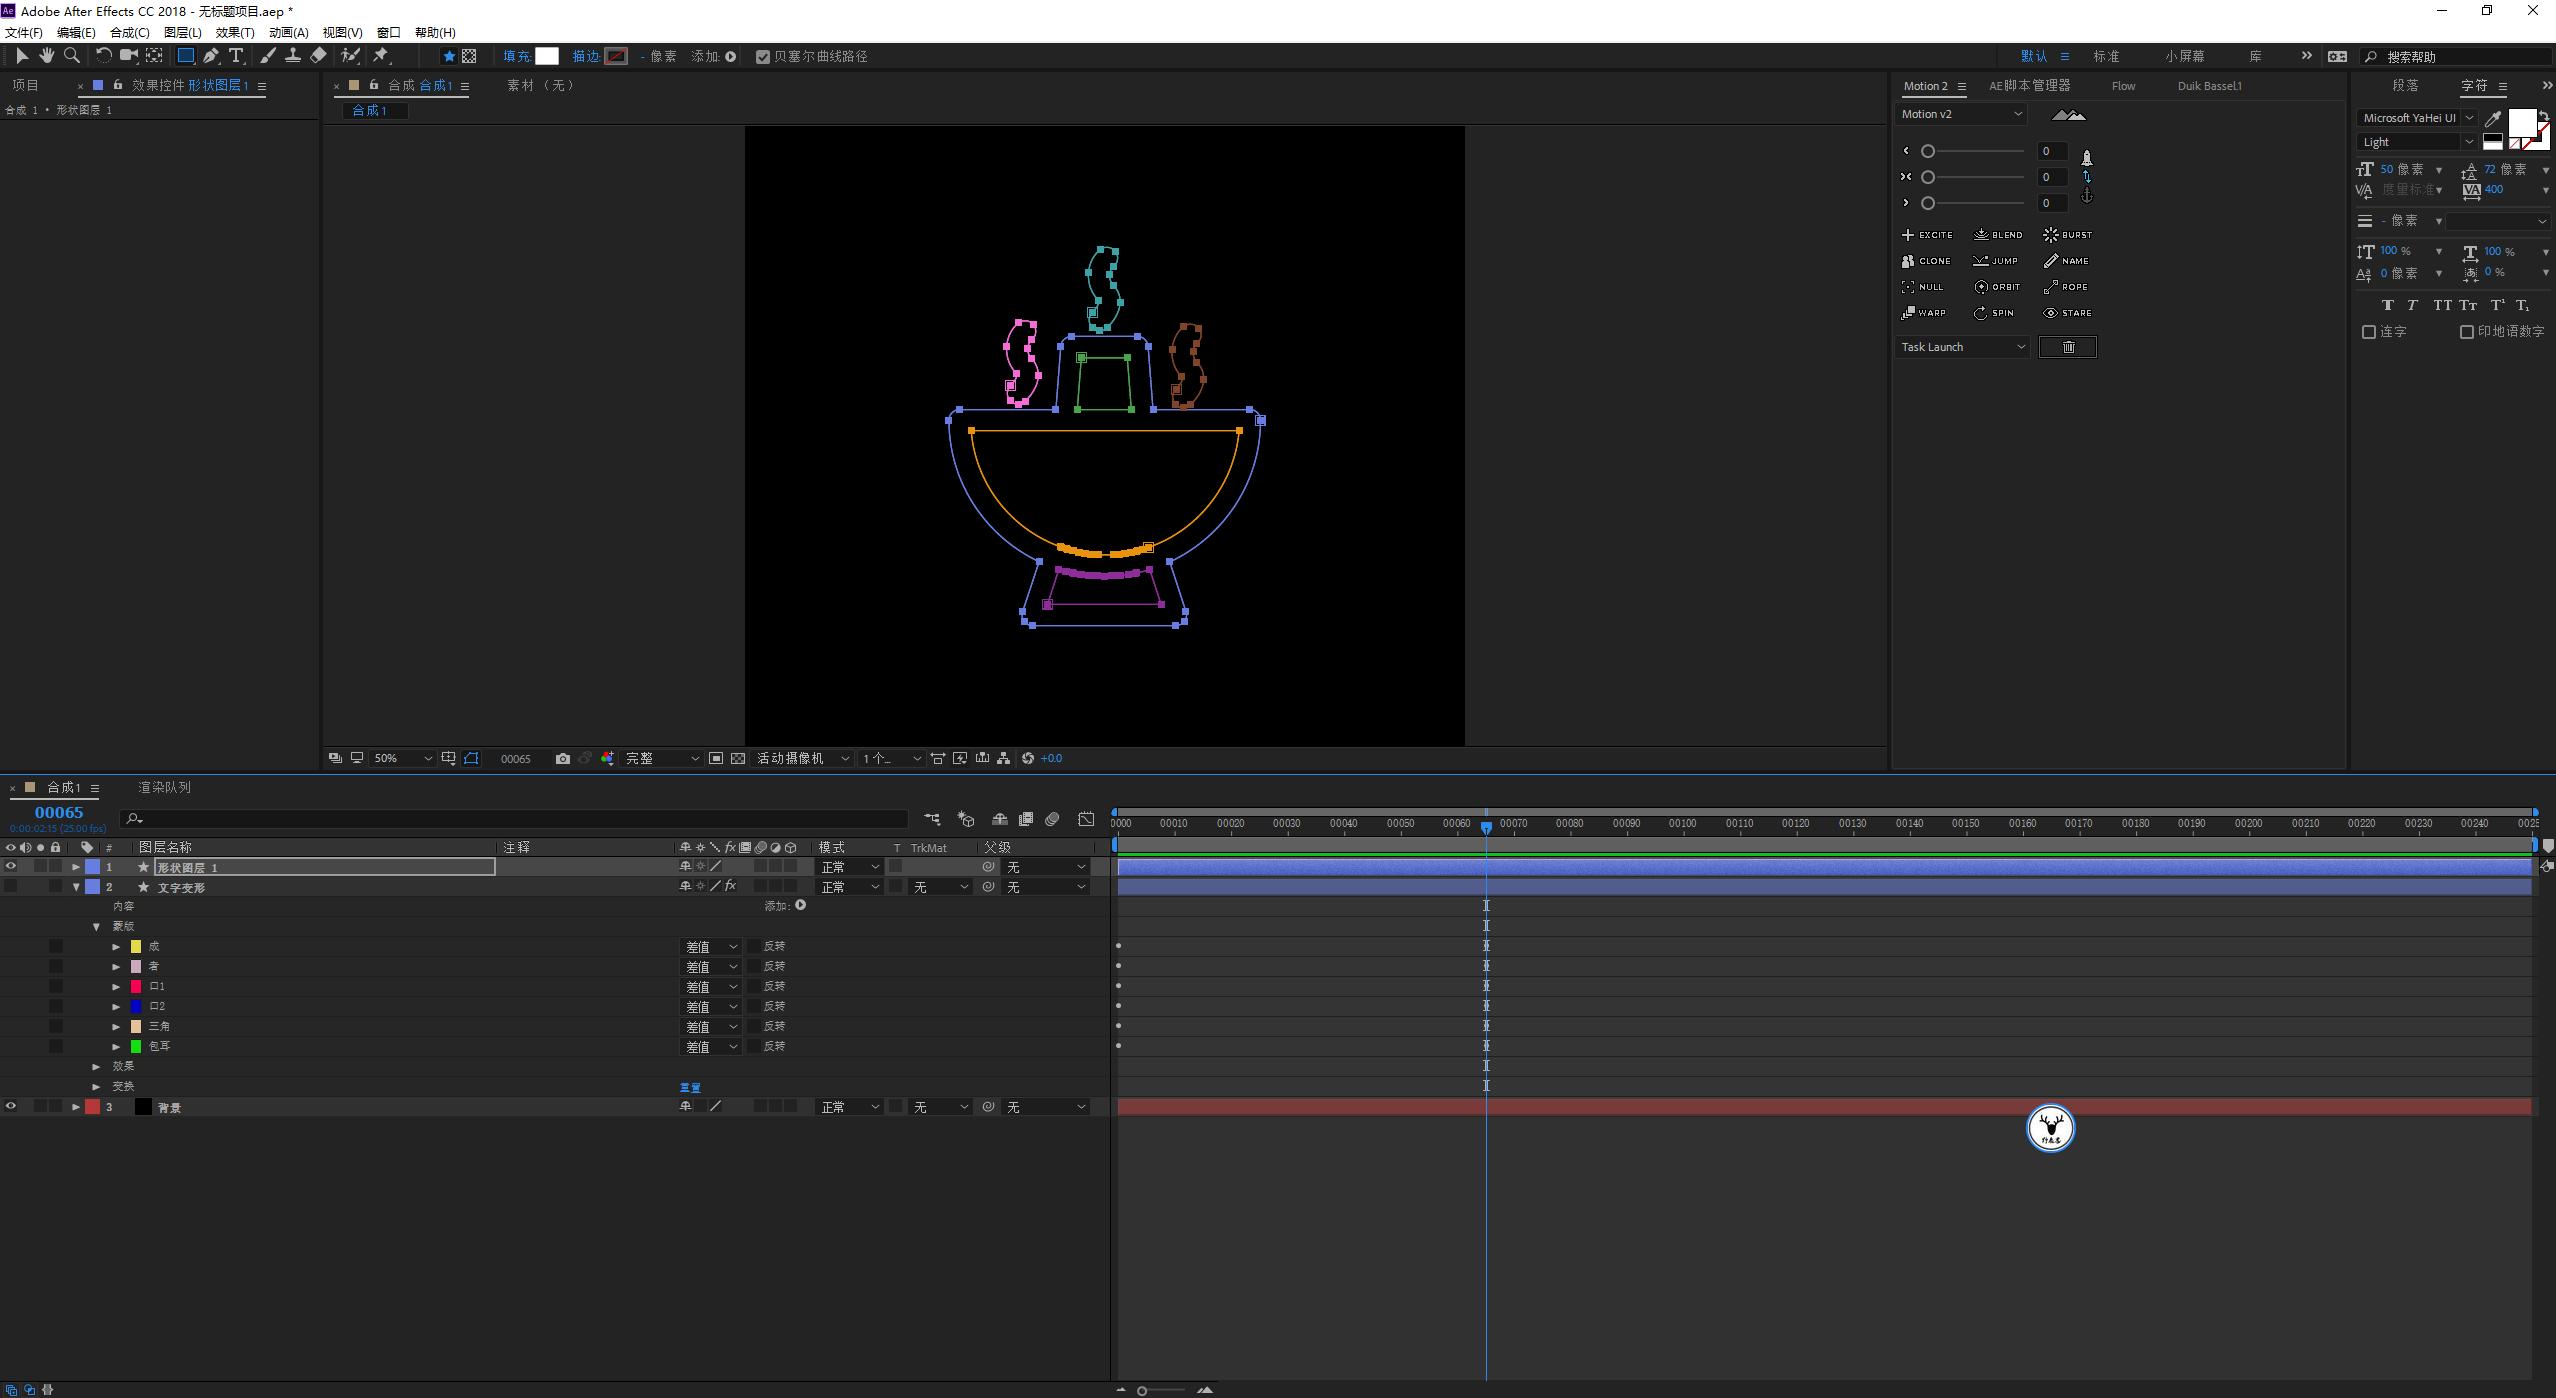The width and height of the screenshot is (2556, 1398).
Task: Click the EXCITE button in Motion panel
Action: pyautogui.click(x=1927, y=235)
